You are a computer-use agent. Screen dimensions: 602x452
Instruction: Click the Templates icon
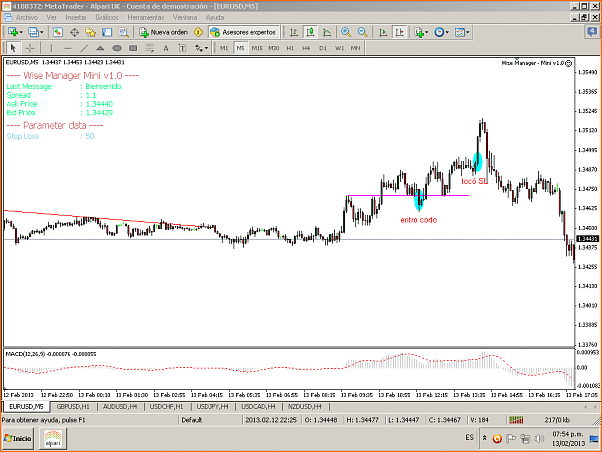(x=460, y=32)
